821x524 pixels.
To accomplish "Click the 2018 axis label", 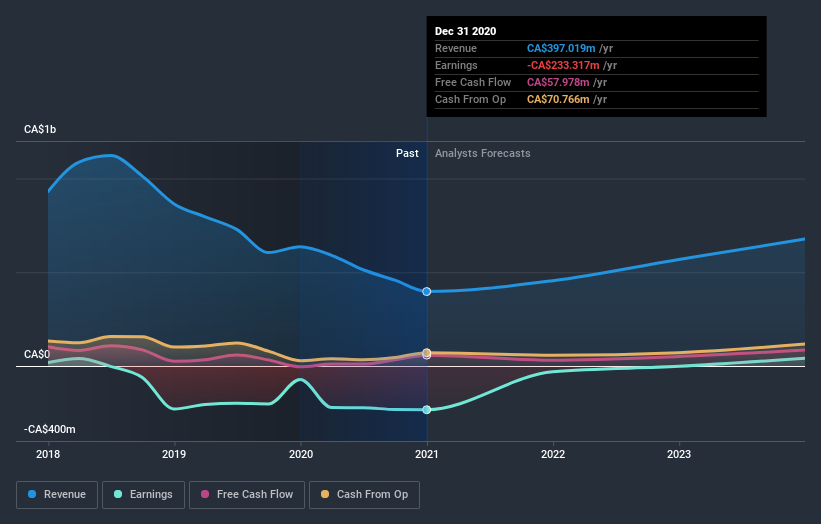I will [48, 454].
